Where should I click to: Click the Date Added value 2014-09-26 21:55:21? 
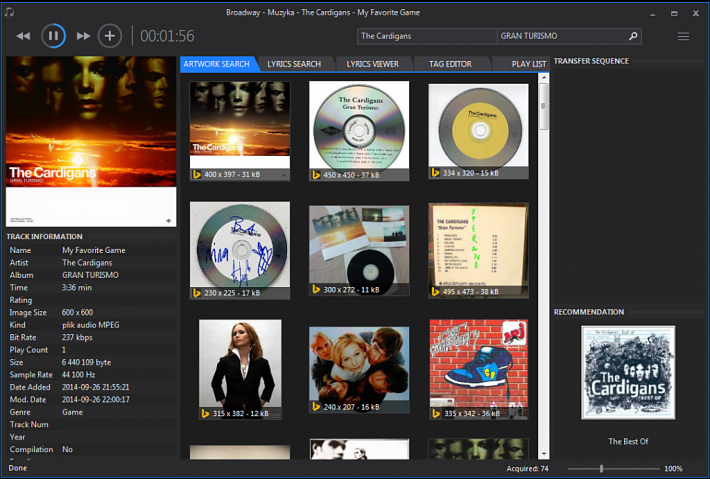96,387
